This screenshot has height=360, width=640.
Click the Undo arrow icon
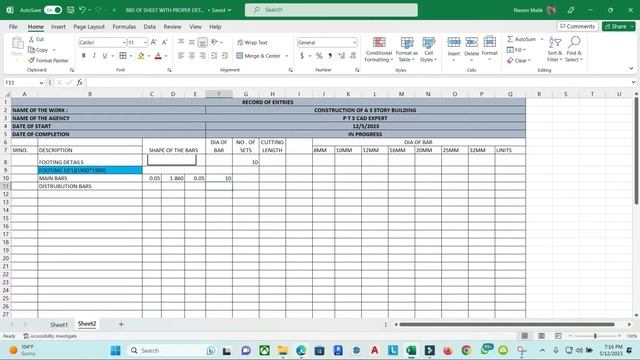[x=82, y=10]
